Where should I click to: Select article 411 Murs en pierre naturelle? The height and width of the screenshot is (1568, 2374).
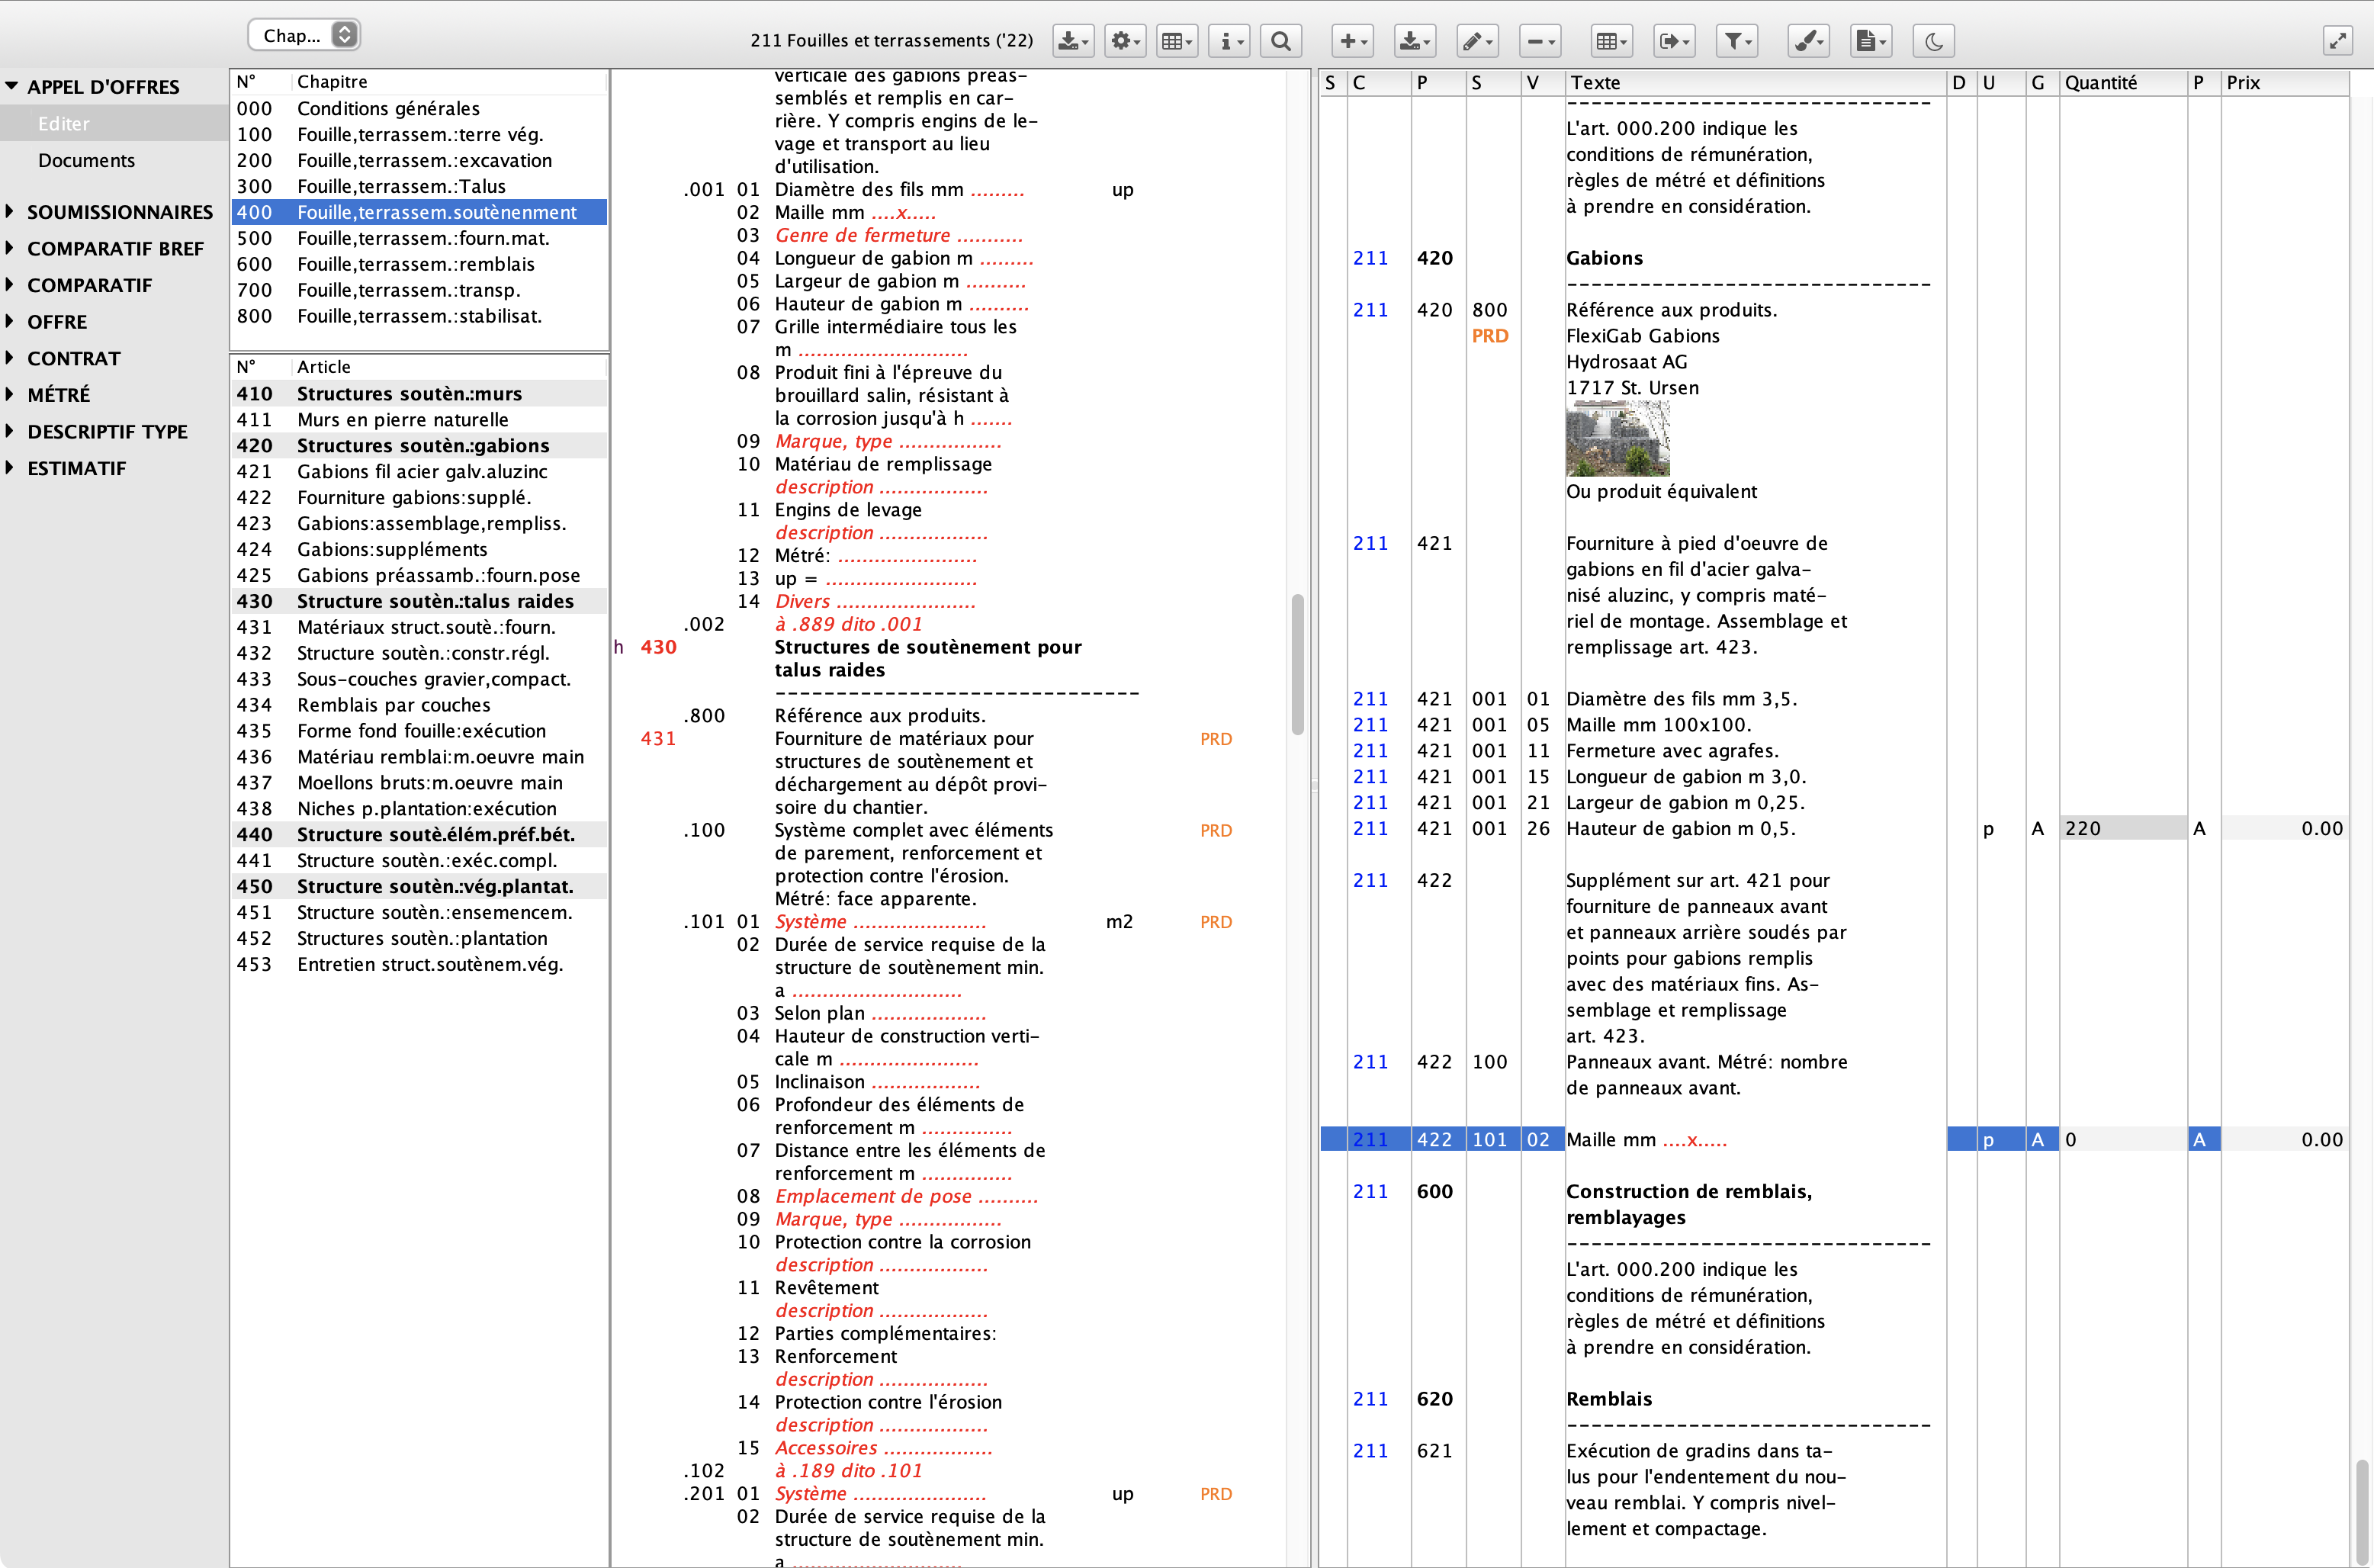(x=419, y=419)
